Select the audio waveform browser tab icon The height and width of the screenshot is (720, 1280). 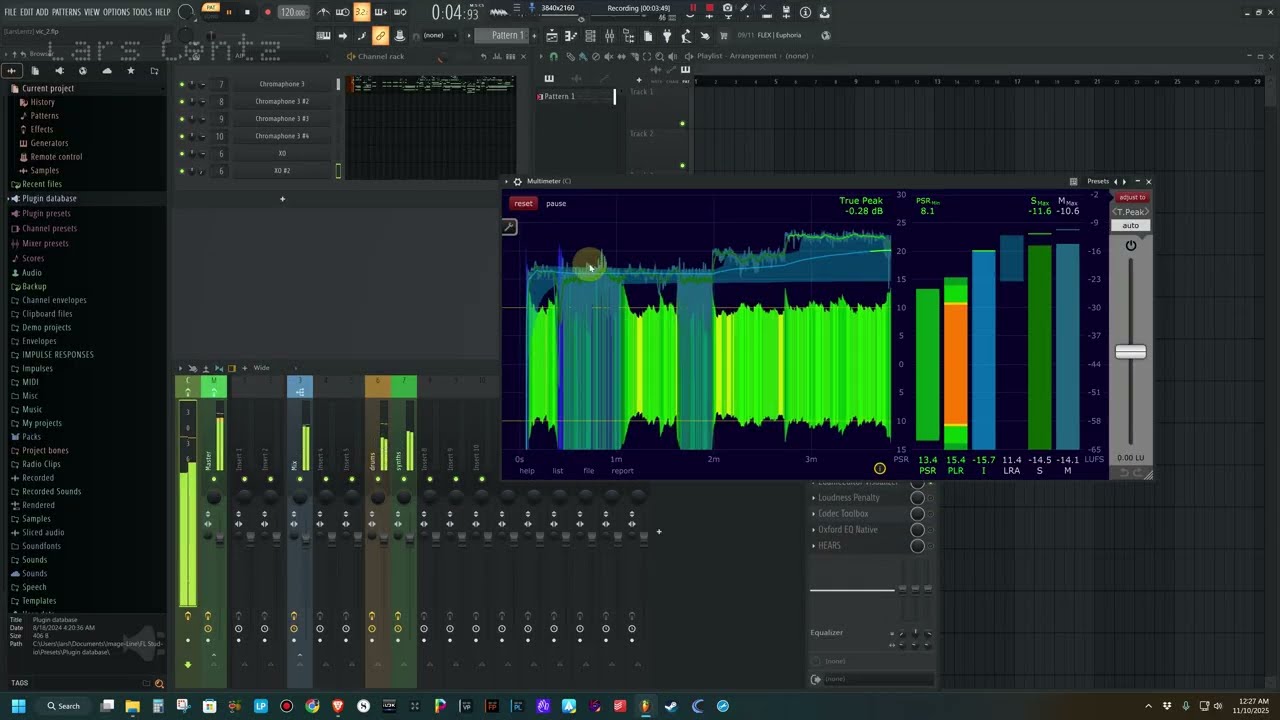11,71
